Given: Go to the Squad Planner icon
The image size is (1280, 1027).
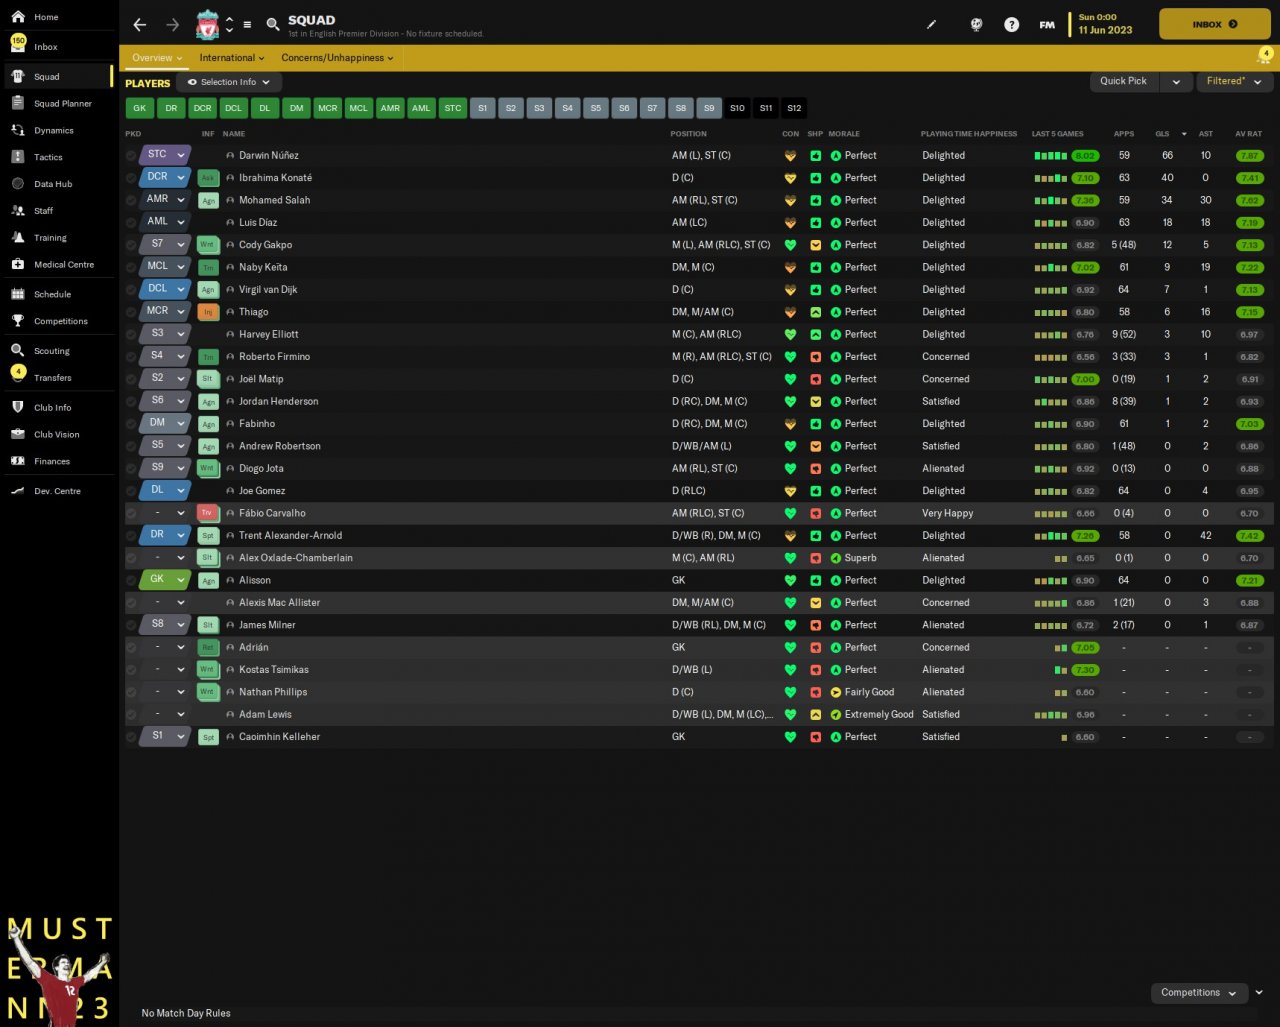Looking at the screenshot, I should pos(18,103).
